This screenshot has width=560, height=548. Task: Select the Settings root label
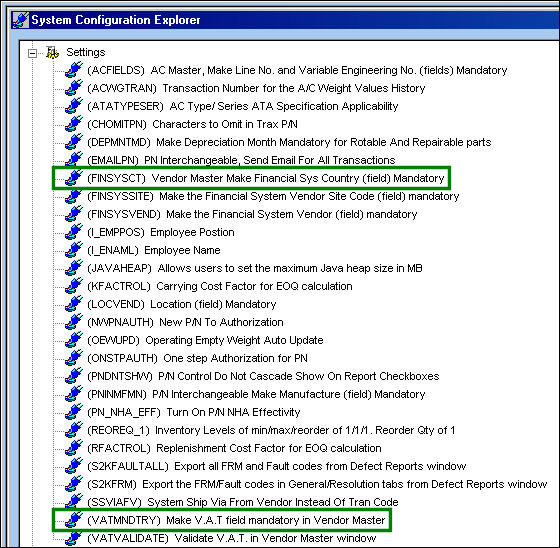(x=86, y=53)
